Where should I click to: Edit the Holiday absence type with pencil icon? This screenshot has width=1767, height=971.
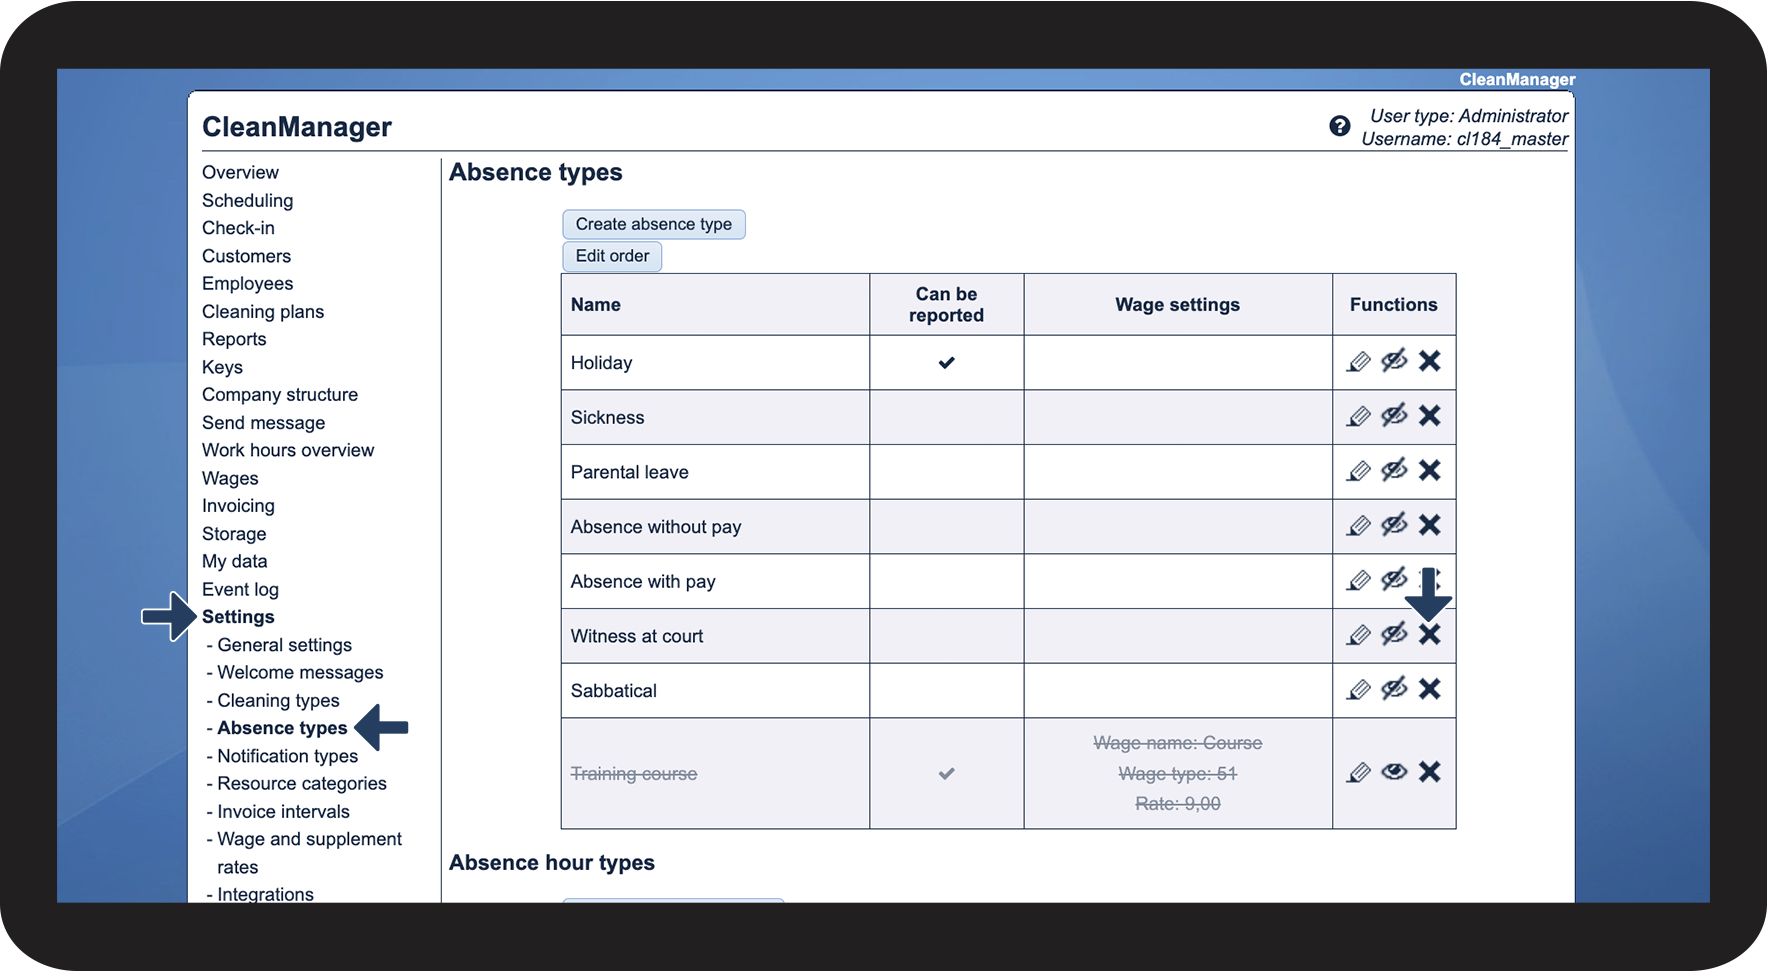tap(1358, 362)
